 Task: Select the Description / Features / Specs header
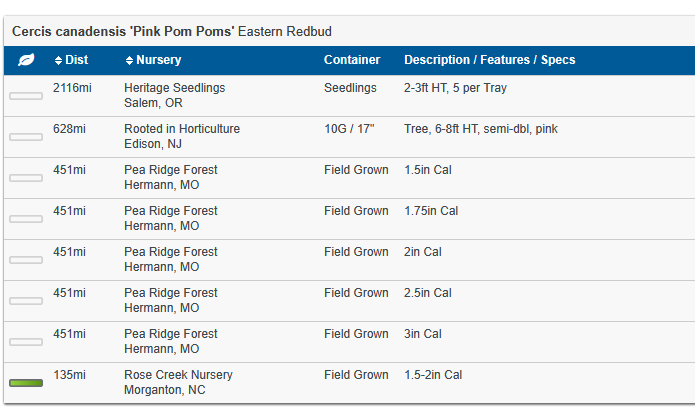[x=489, y=60]
